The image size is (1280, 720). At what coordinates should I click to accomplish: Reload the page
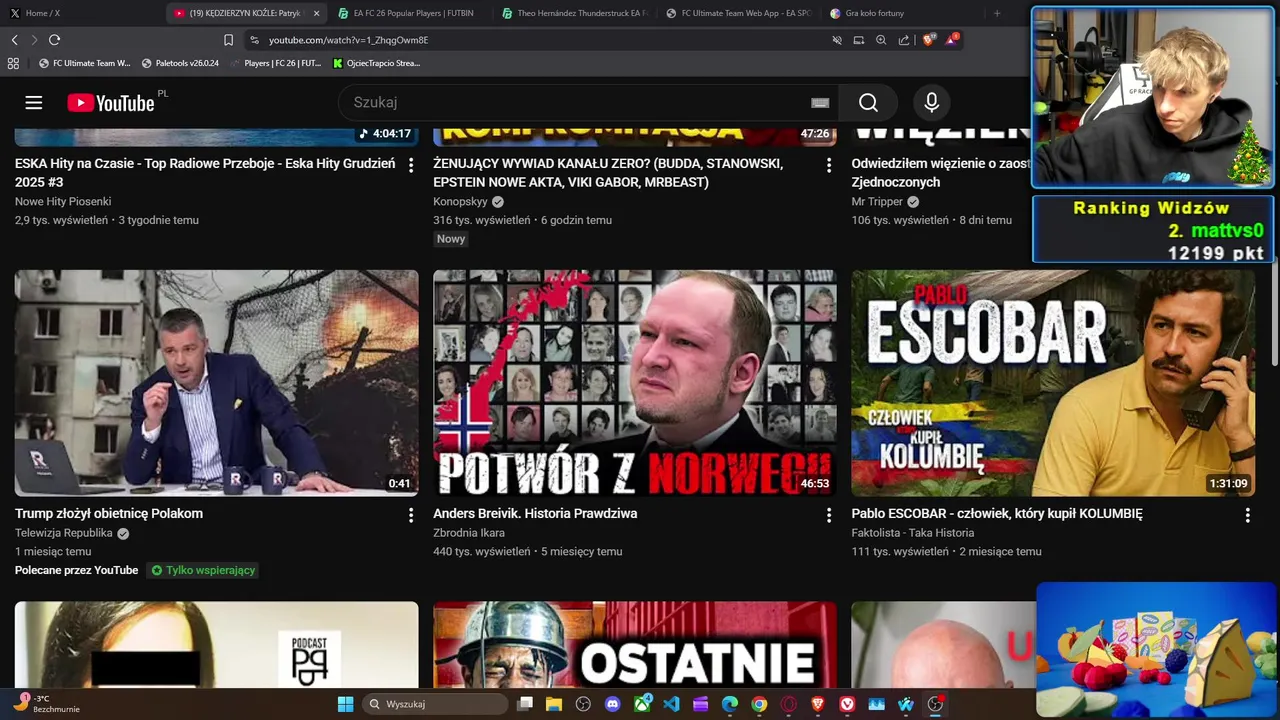(54, 40)
